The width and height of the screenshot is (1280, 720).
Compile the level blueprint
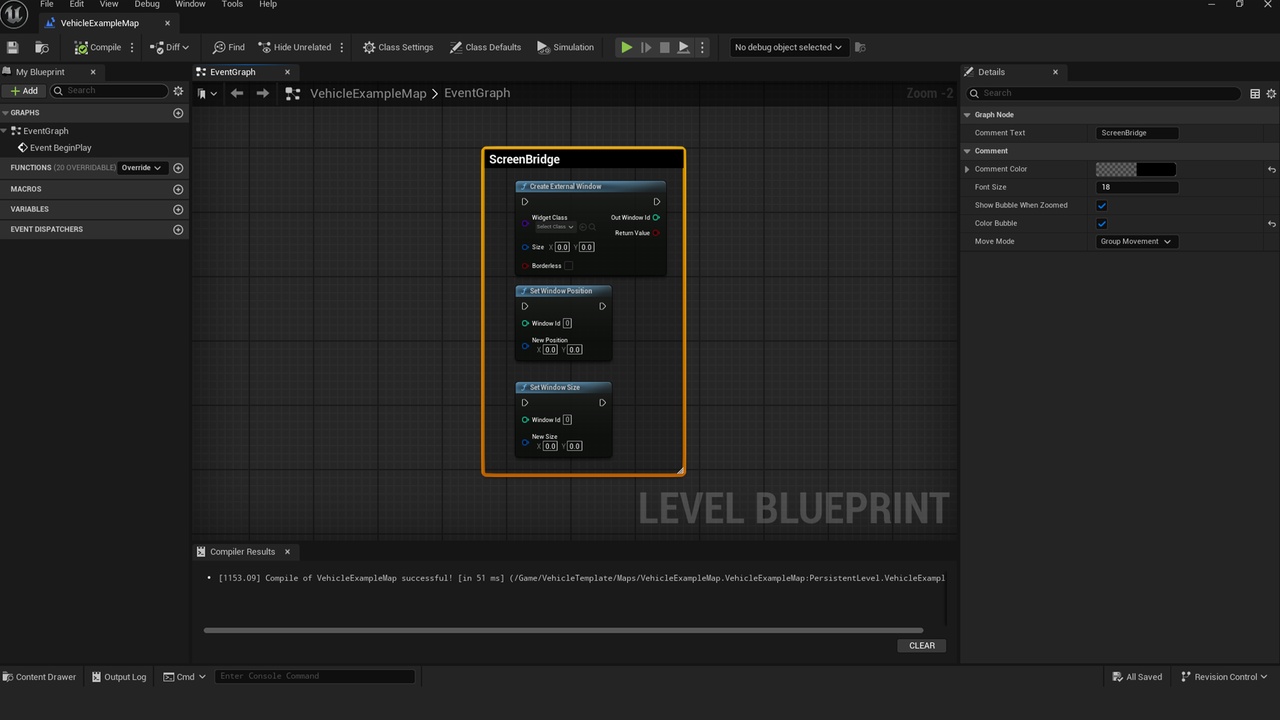pyautogui.click(x=98, y=47)
